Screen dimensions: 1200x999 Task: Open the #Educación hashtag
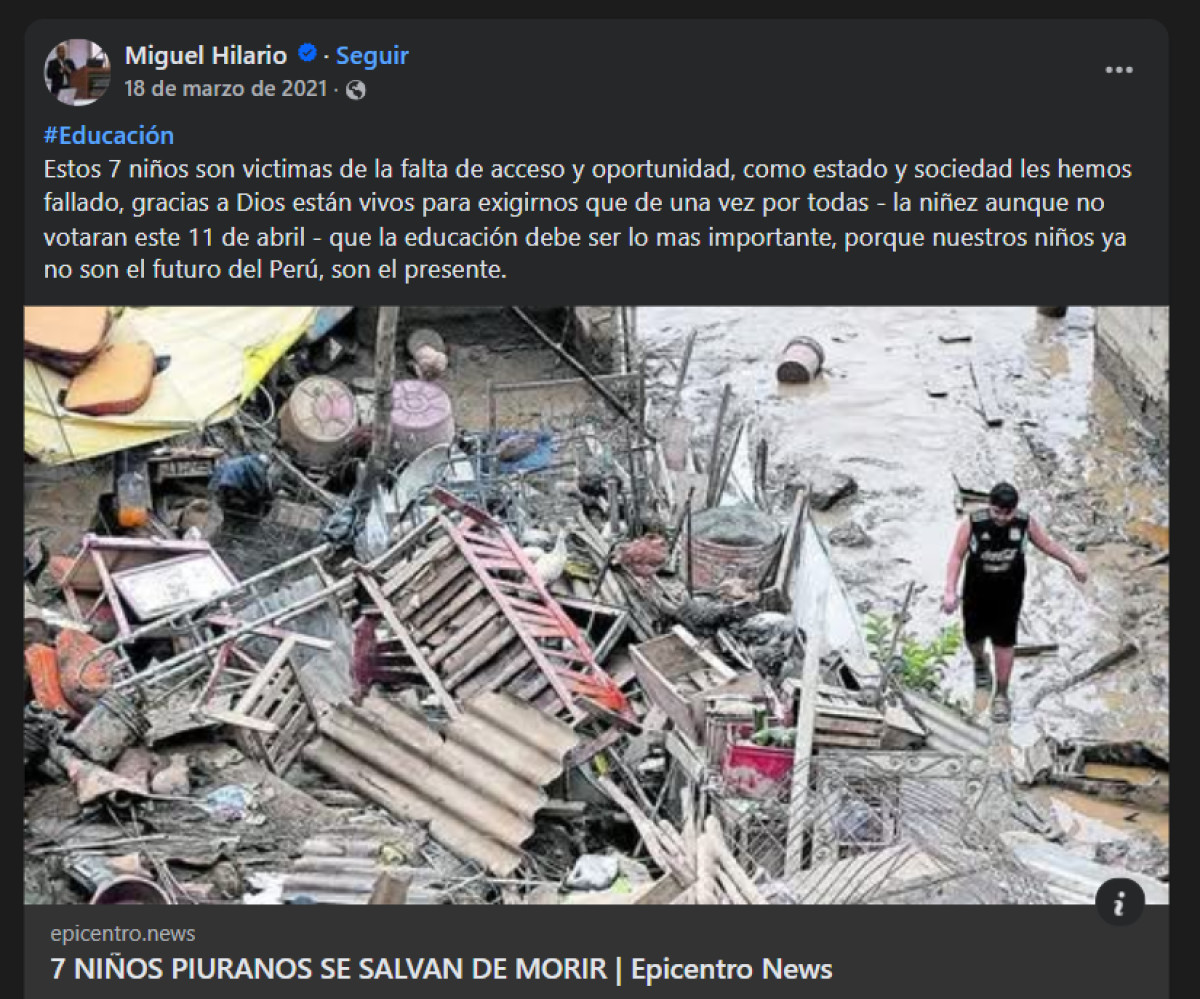pos(109,135)
